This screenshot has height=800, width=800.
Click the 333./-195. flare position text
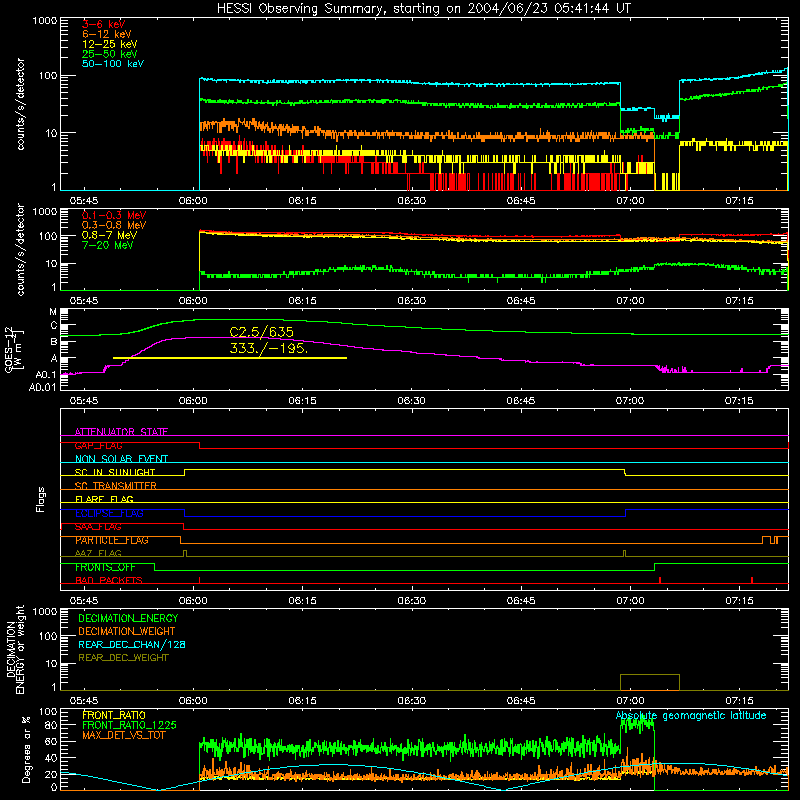pyautogui.click(x=268, y=348)
